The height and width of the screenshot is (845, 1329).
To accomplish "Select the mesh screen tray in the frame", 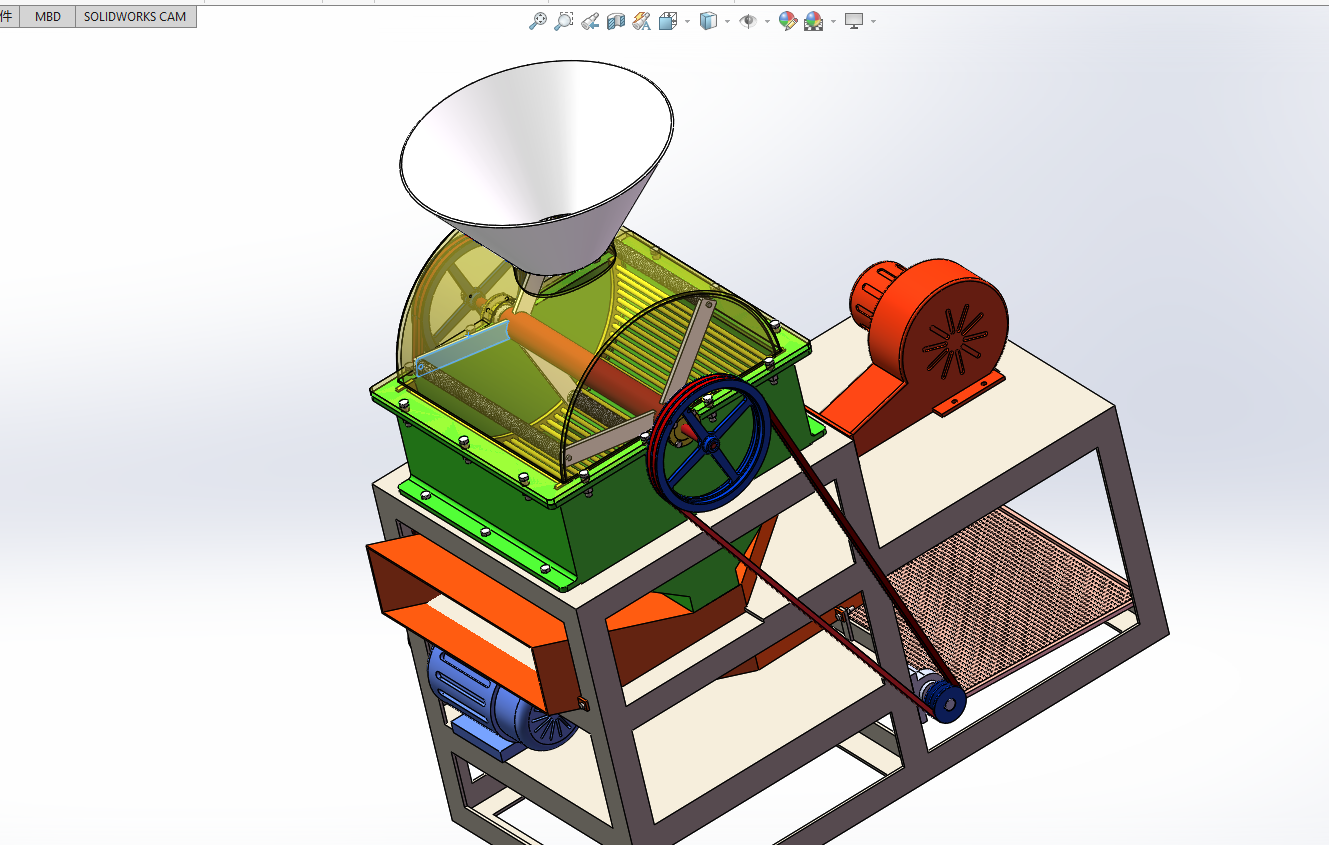I will 1000,600.
